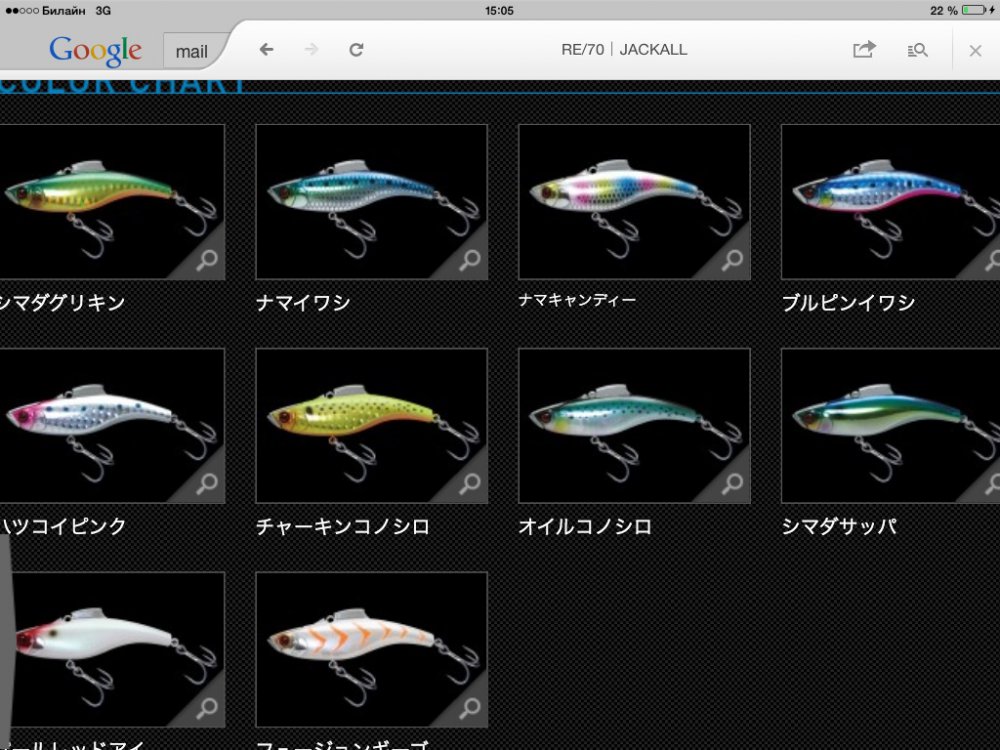The image size is (1000, 750).
Task: Close the browser page with X
Action: pos(975,50)
